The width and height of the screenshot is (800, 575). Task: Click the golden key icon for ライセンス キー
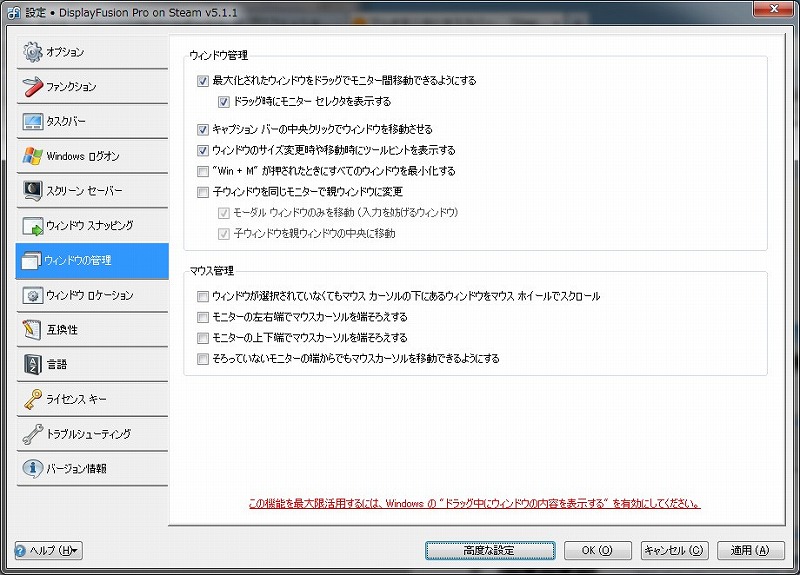coord(33,399)
